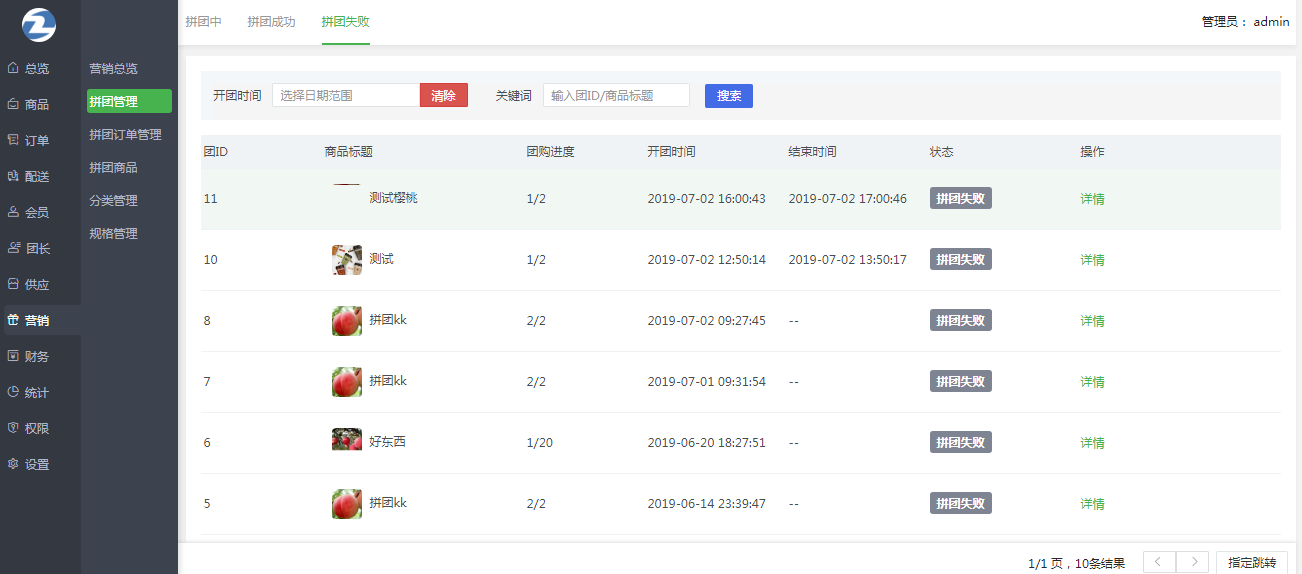Click the 管理员 admin user label

coord(1245,22)
